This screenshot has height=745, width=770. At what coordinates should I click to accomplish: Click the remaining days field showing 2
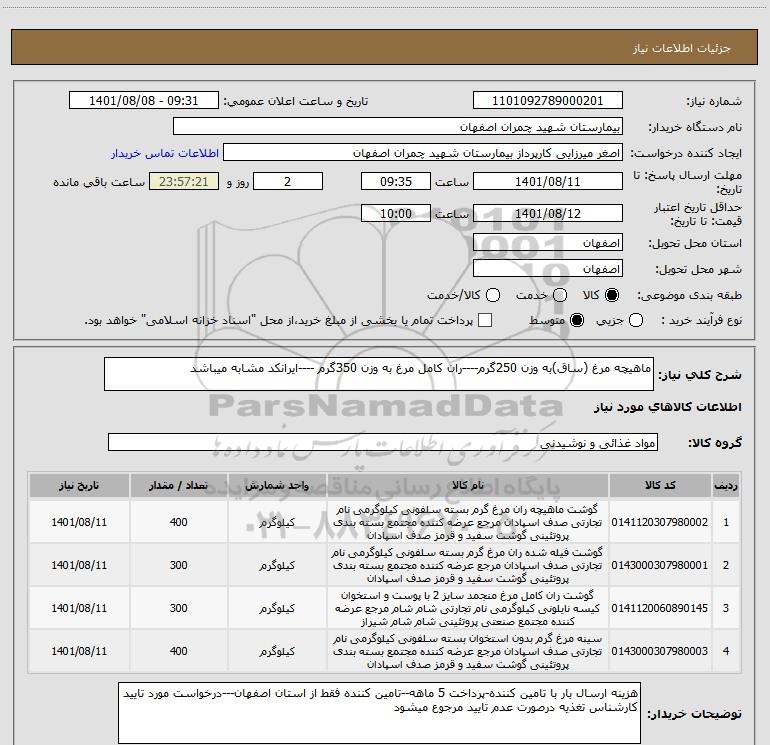[288, 181]
